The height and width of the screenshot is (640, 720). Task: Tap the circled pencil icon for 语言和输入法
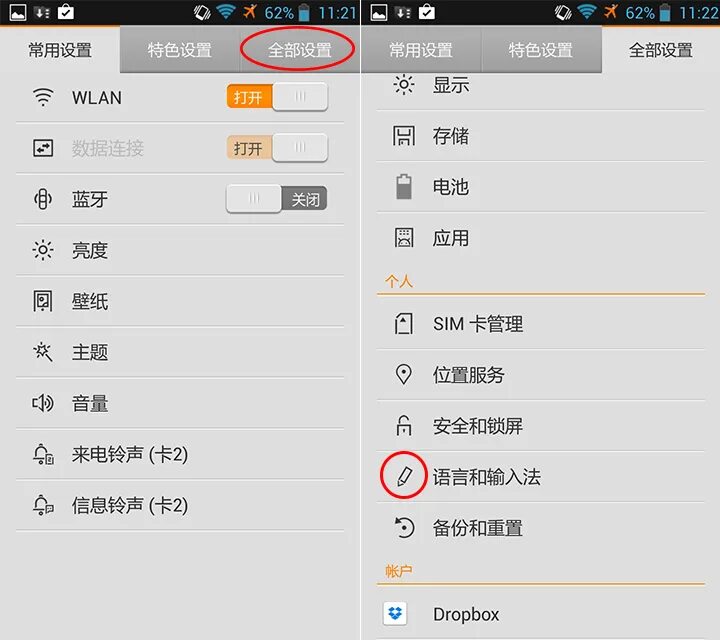point(404,476)
